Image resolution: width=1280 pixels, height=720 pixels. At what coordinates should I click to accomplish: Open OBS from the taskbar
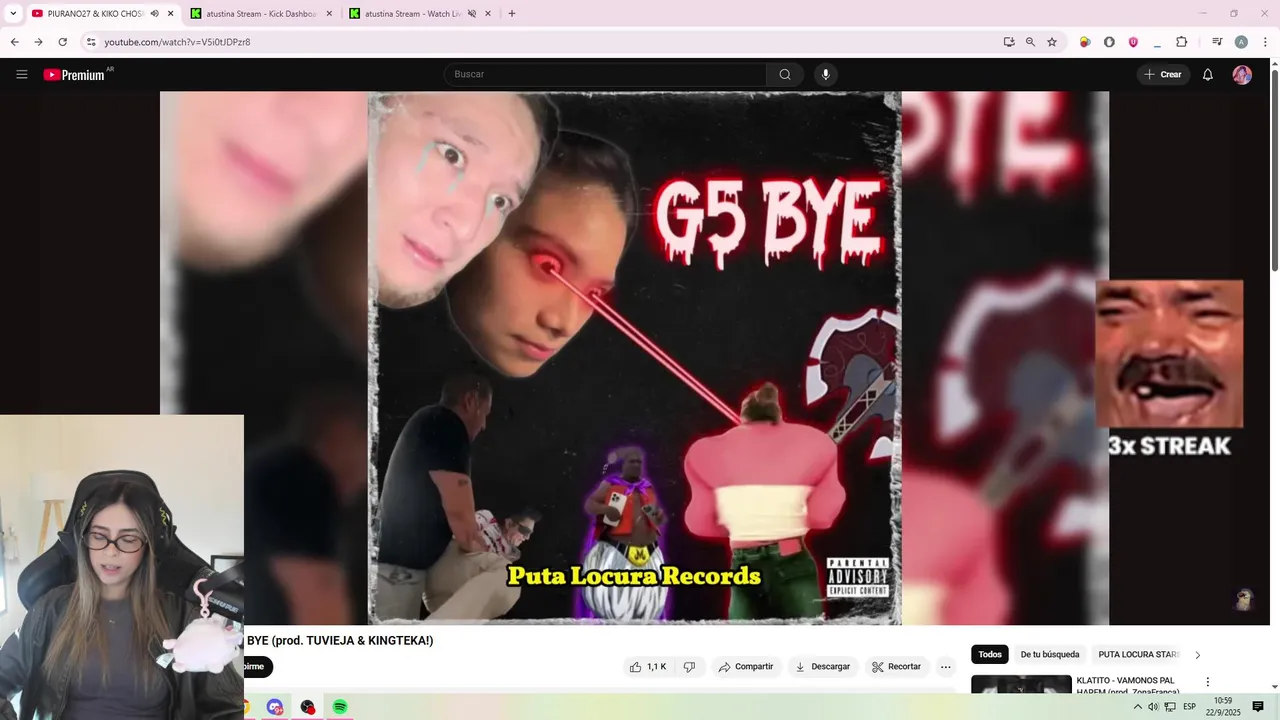click(308, 707)
